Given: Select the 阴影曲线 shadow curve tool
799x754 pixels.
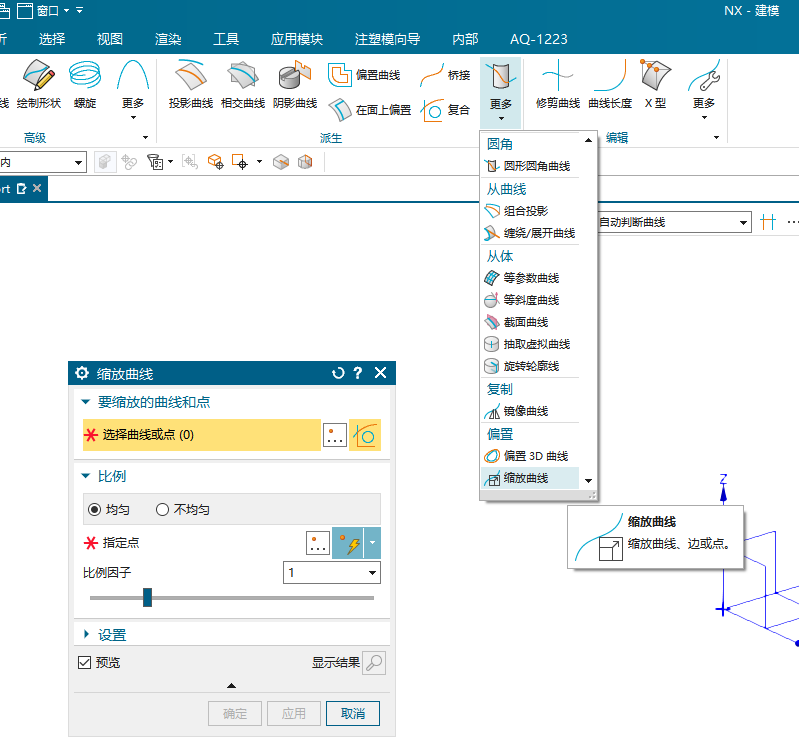Looking at the screenshot, I should (295, 84).
